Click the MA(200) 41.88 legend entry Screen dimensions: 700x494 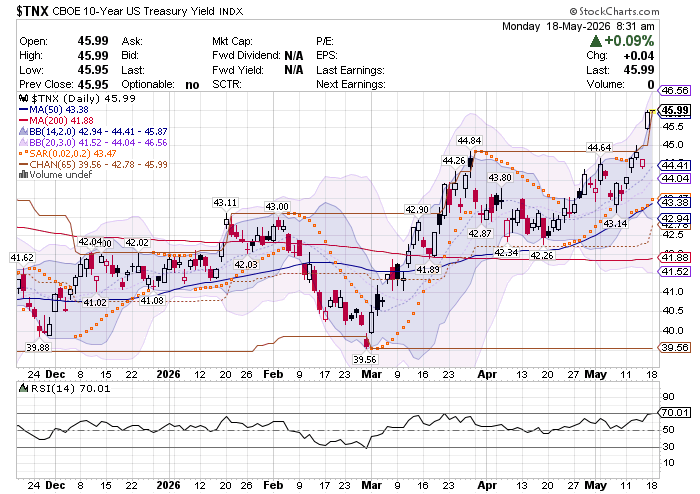[61, 120]
